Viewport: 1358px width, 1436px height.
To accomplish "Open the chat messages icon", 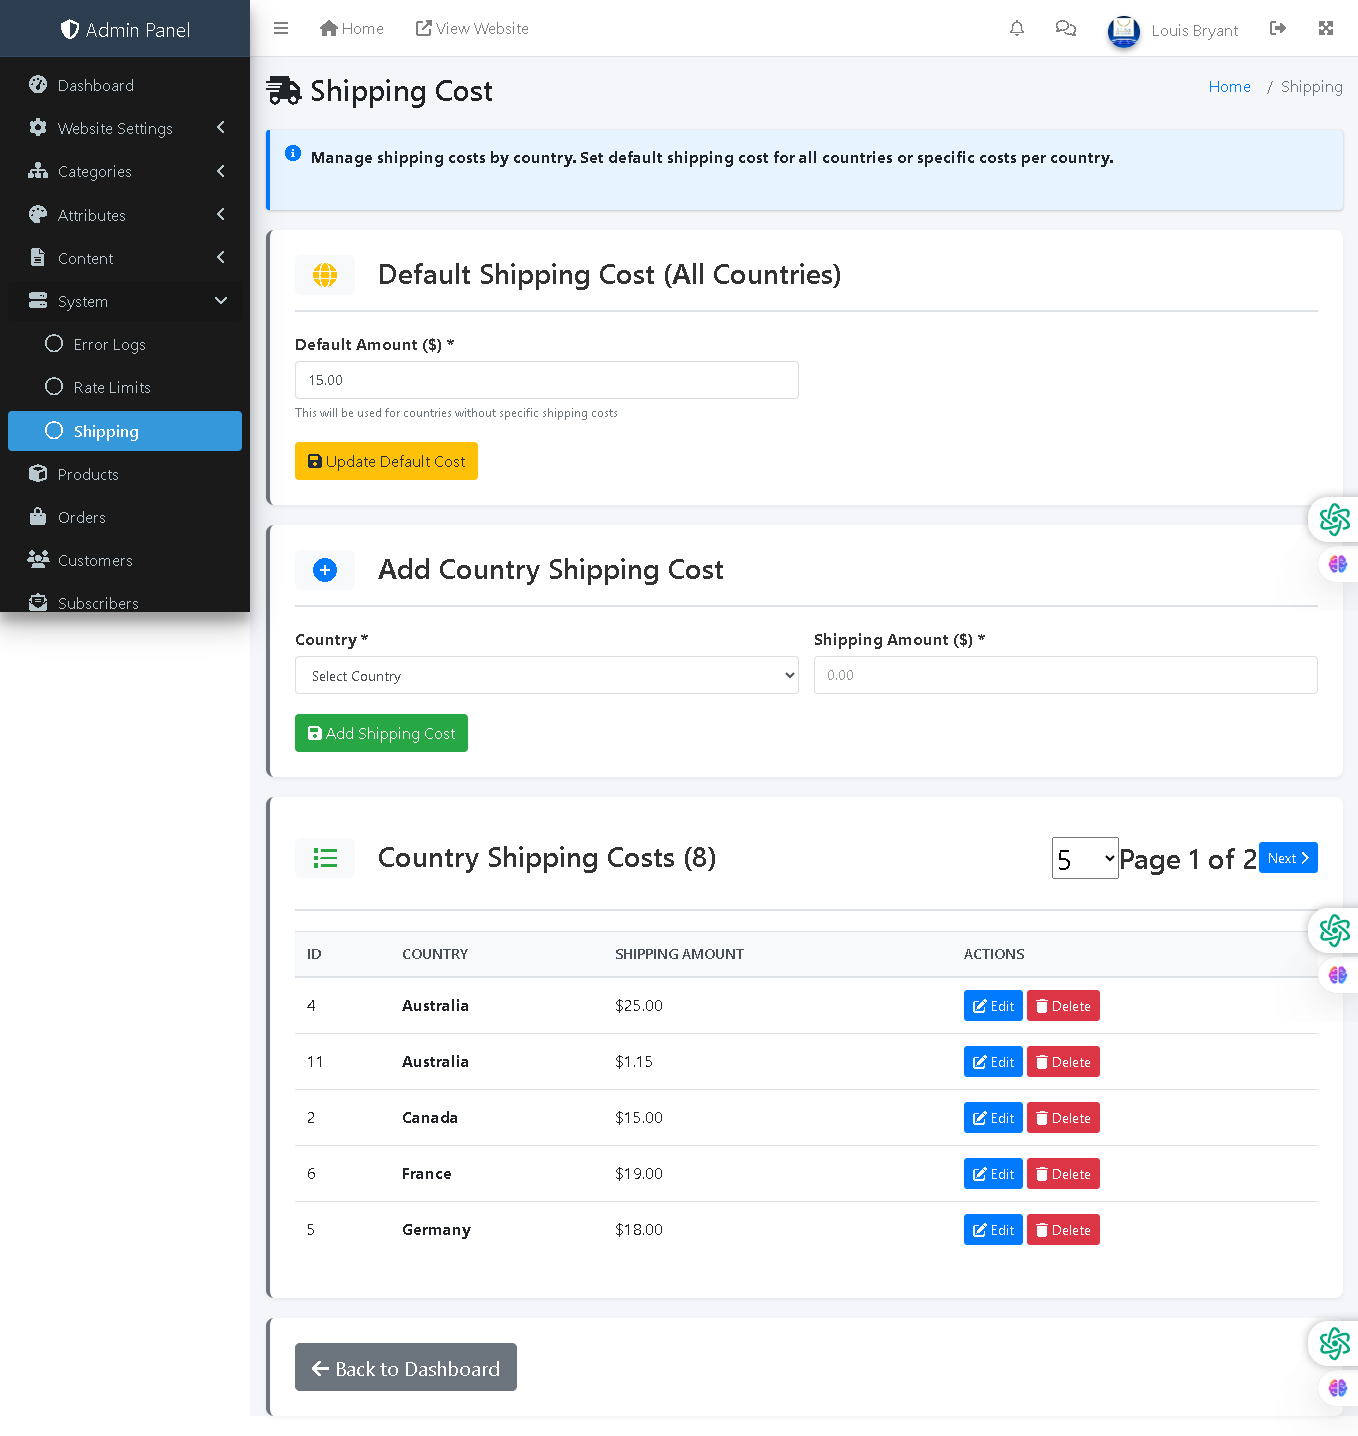I will 1066,29.
